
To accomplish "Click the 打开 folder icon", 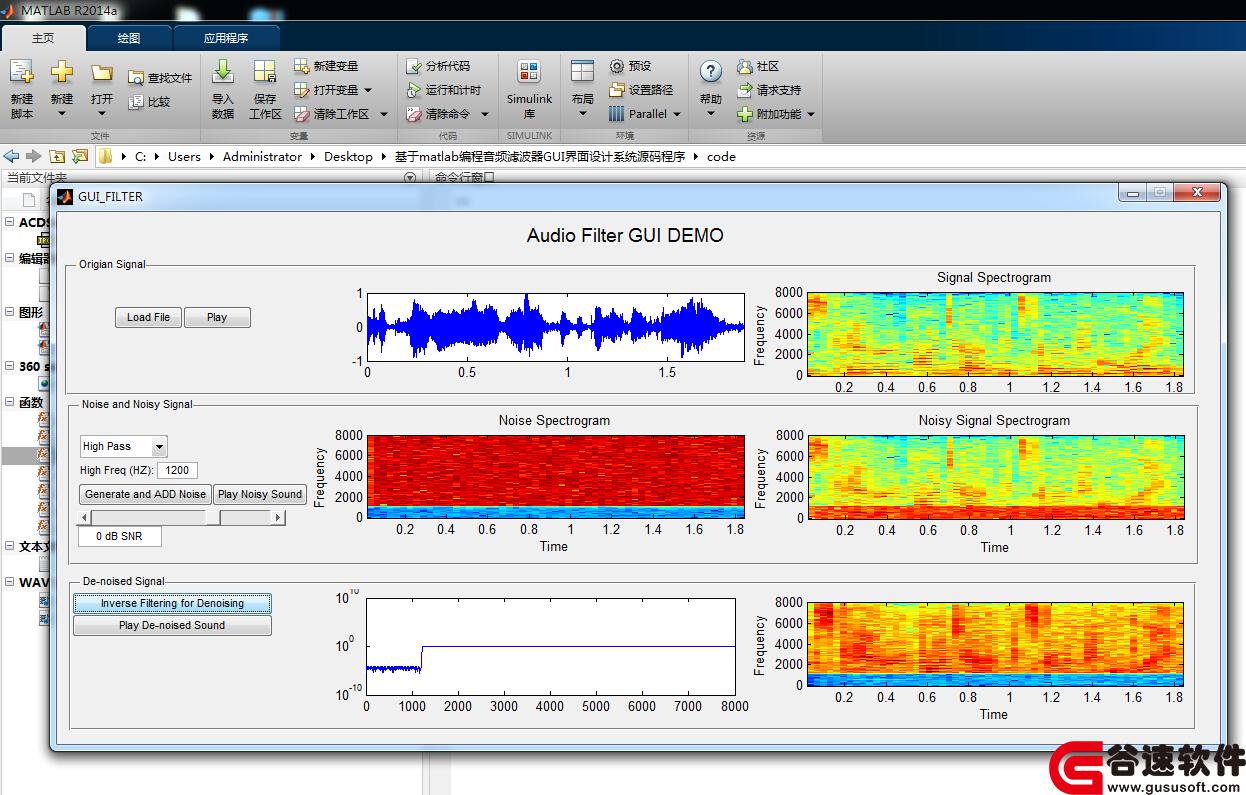I will [x=101, y=72].
